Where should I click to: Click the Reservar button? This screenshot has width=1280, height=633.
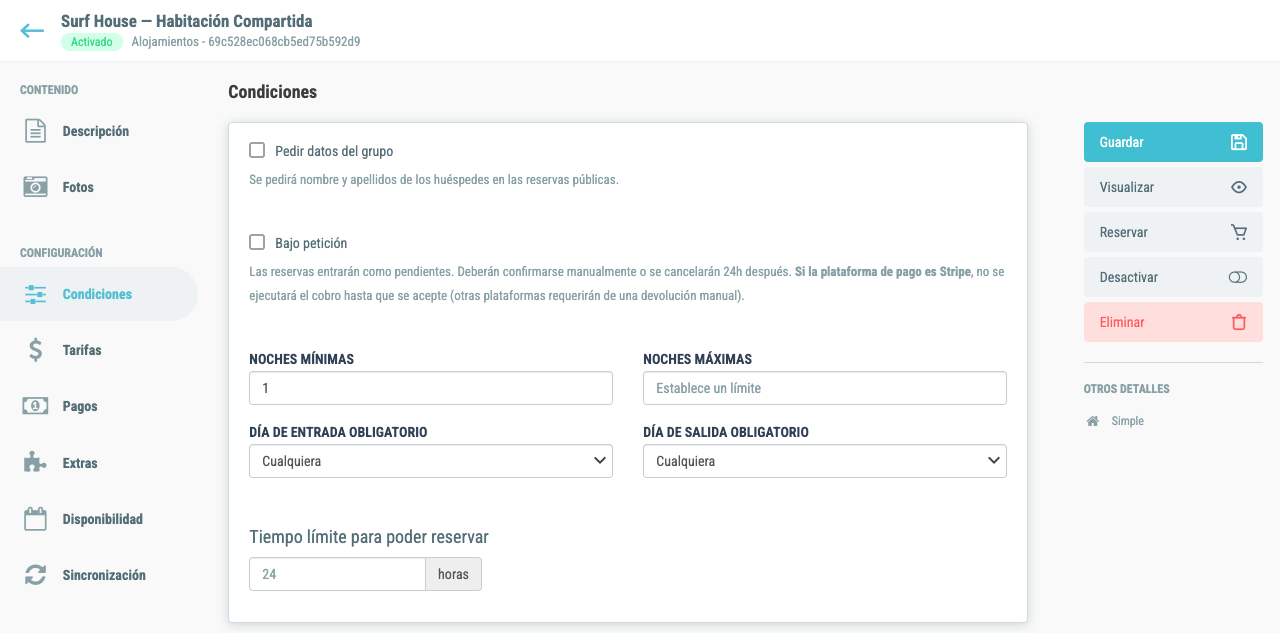[x=1173, y=232]
